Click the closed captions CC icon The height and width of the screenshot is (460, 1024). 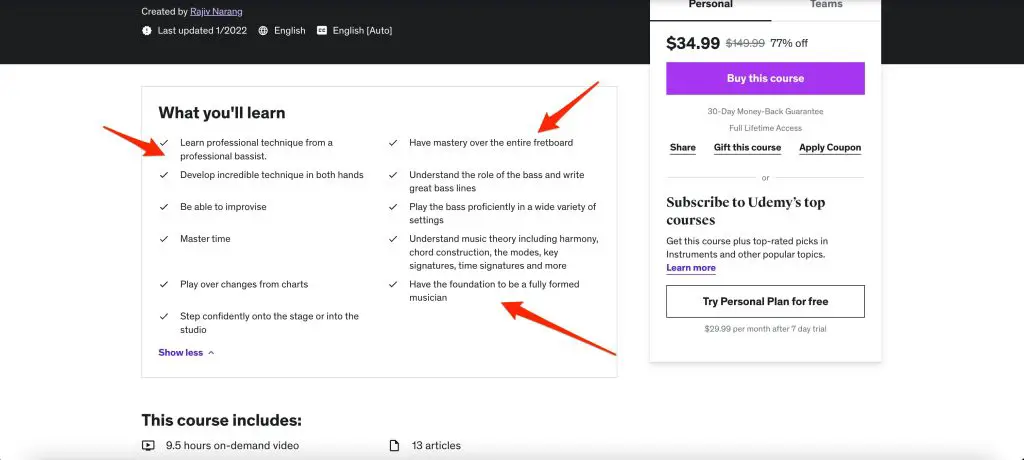coord(322,30)
